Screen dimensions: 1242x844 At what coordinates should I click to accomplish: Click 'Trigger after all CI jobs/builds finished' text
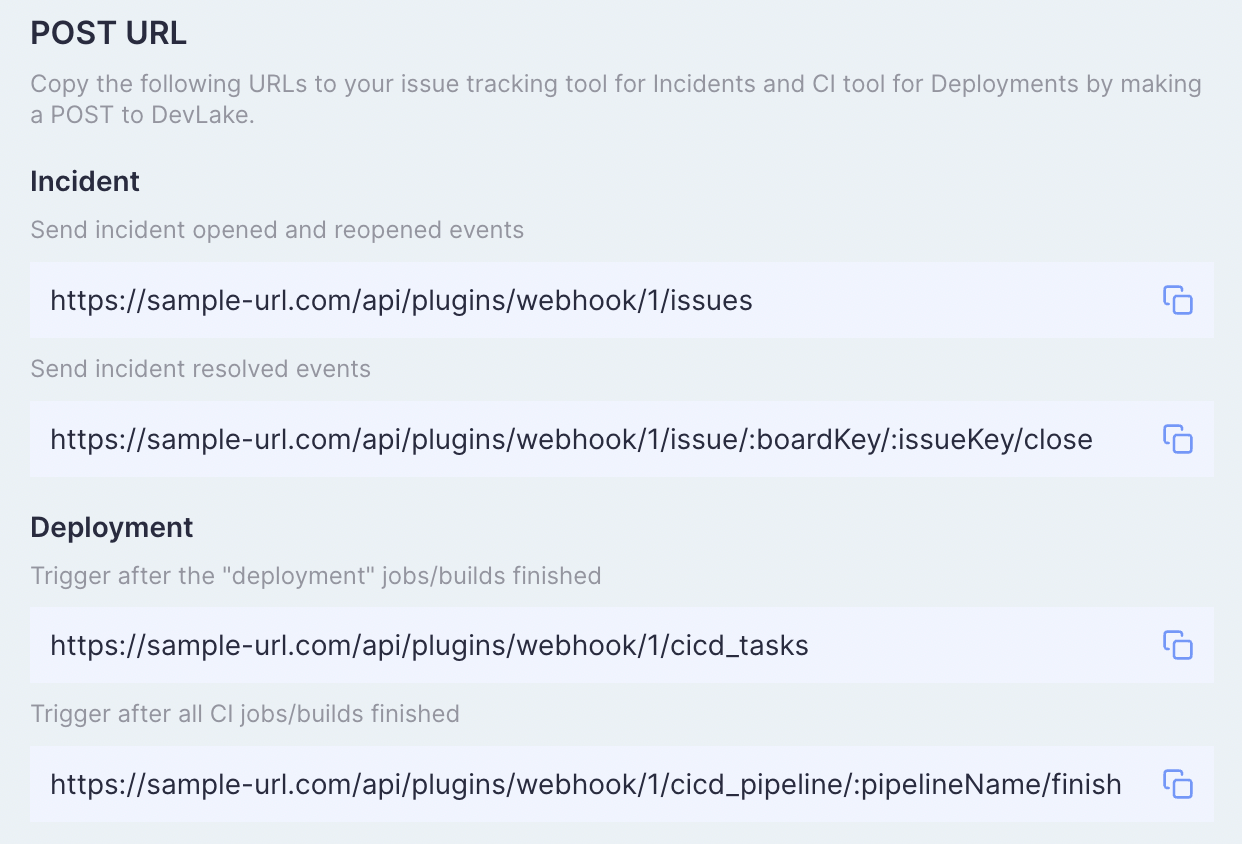[x=245, y=714]
